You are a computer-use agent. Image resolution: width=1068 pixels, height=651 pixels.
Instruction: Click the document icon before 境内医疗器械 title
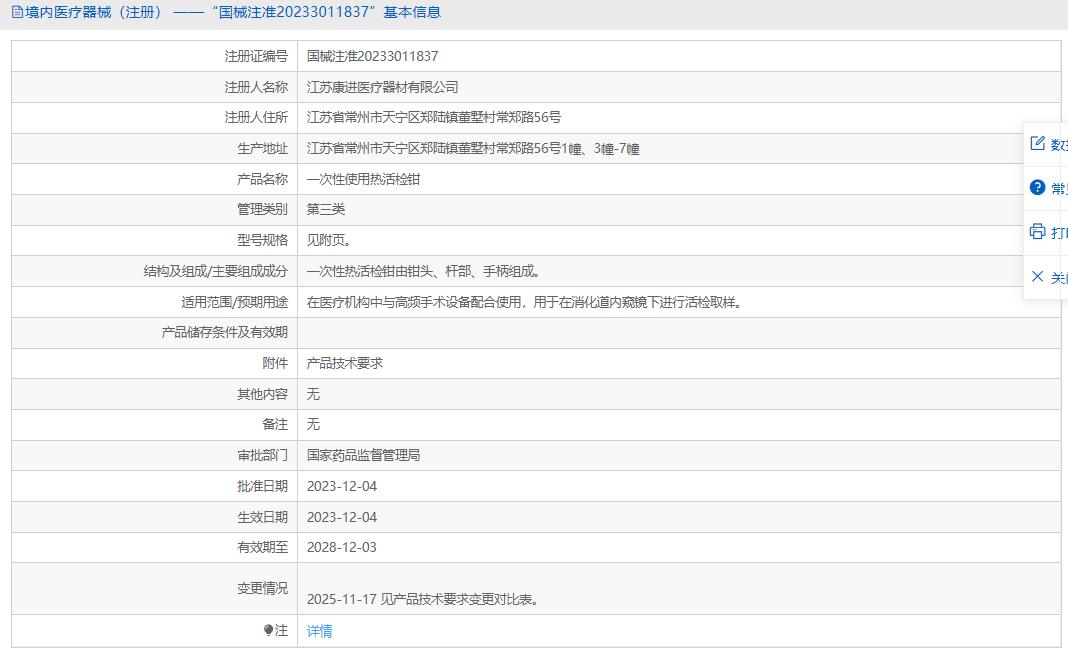tap(17, 13)
